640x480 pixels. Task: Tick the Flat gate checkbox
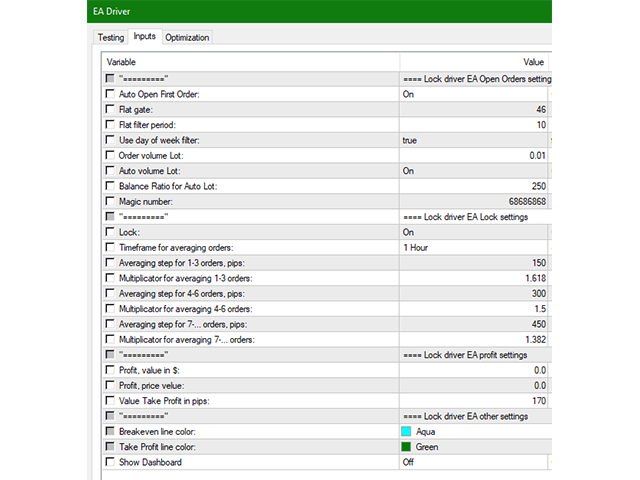tap(110, 109)
